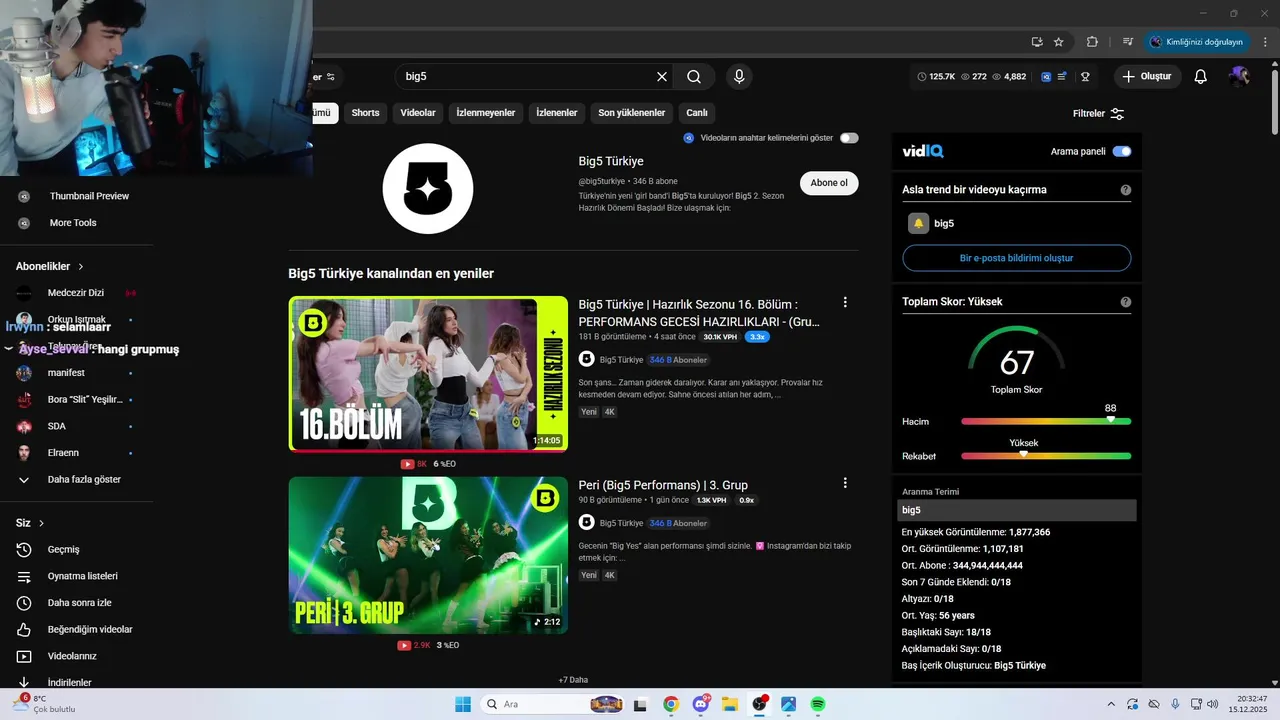The image size is (1280, 720).
Task: Select the Canlı filter chip
Action: pos(697,113)
